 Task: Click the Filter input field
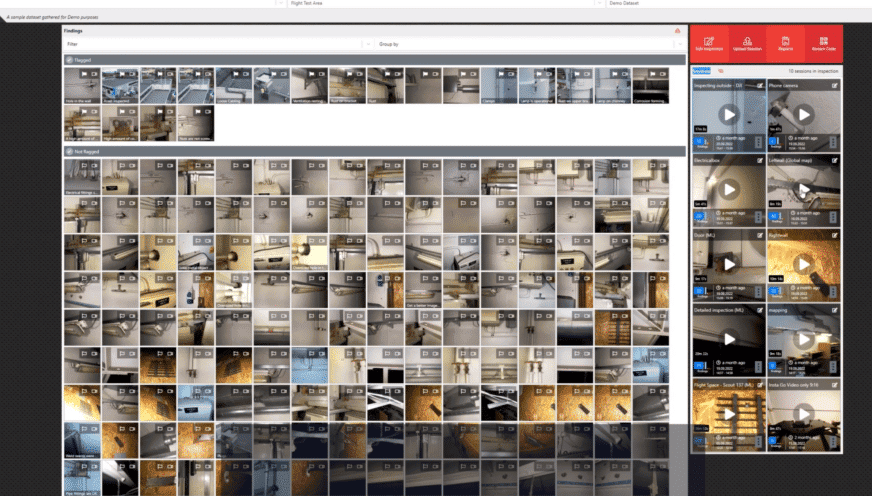click(214, 44)
